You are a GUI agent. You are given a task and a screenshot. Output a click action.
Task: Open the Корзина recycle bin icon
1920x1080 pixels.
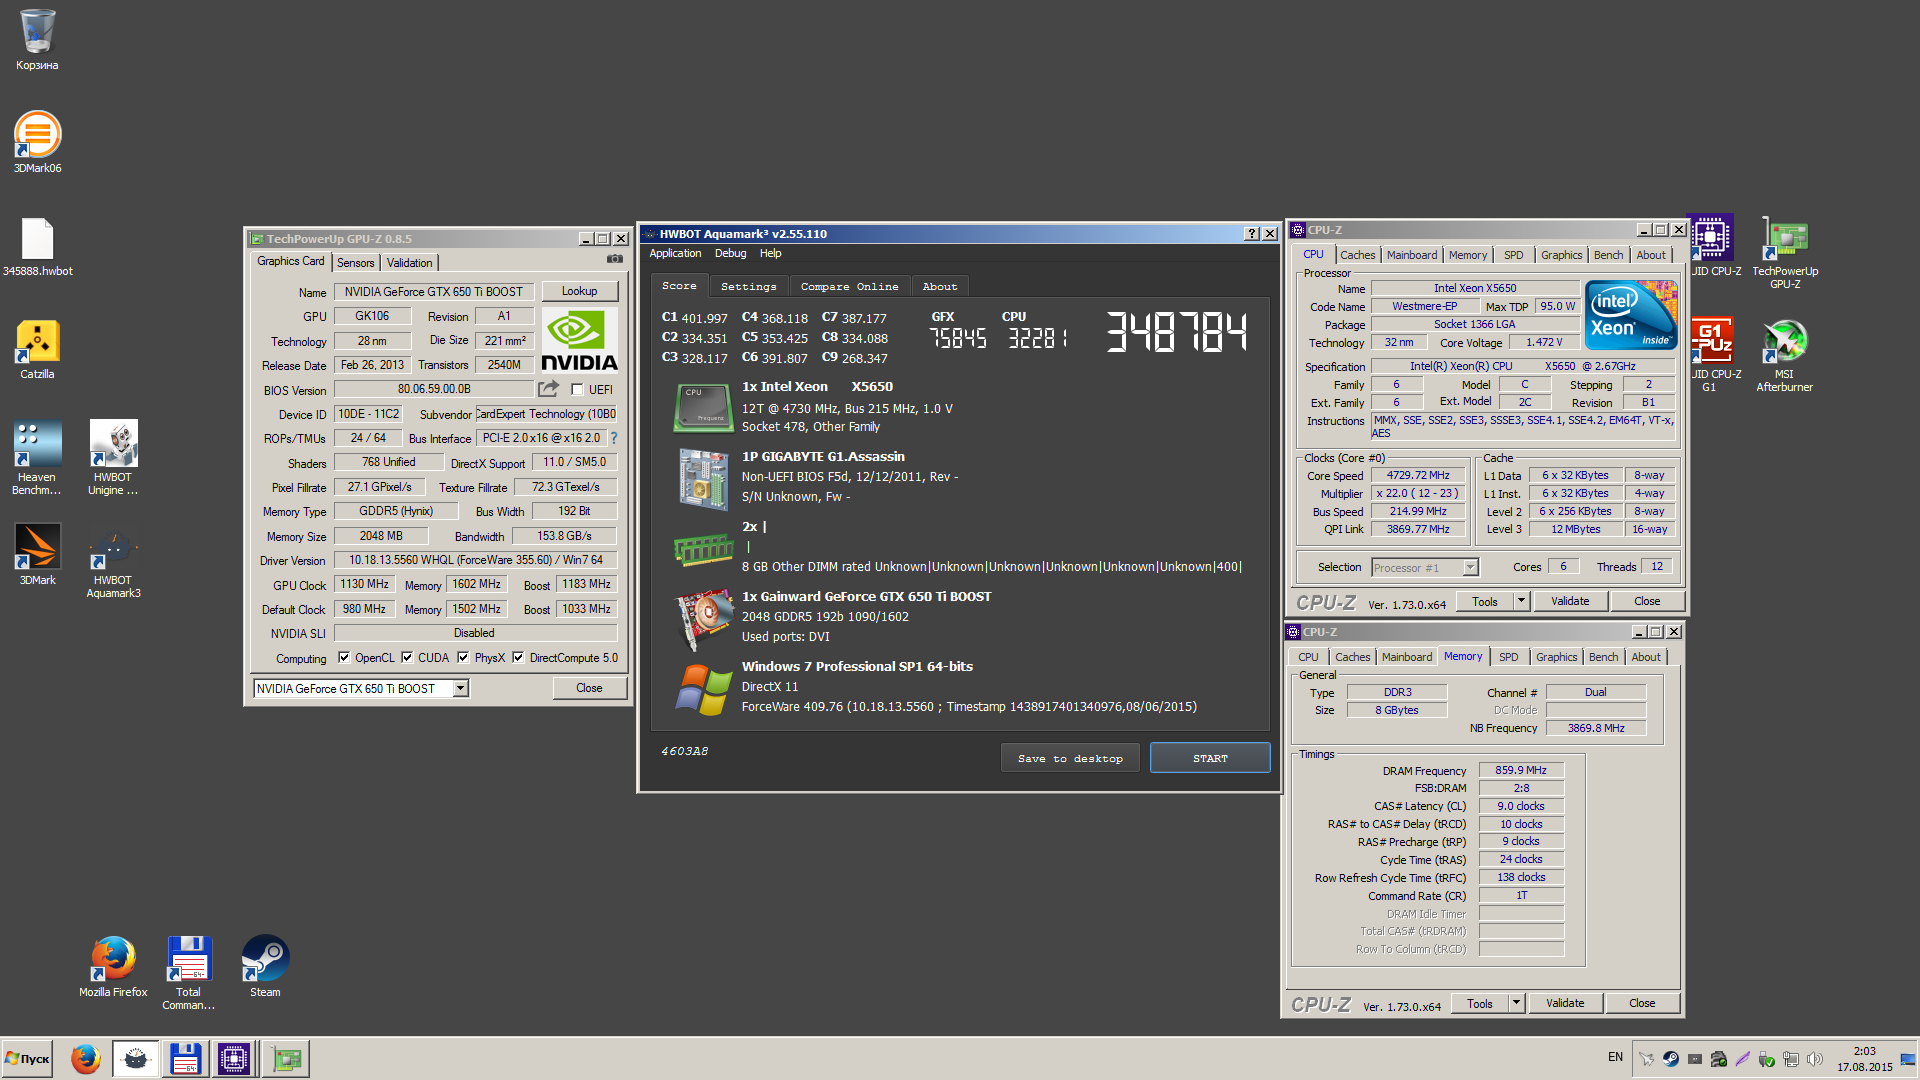[37, 40]
